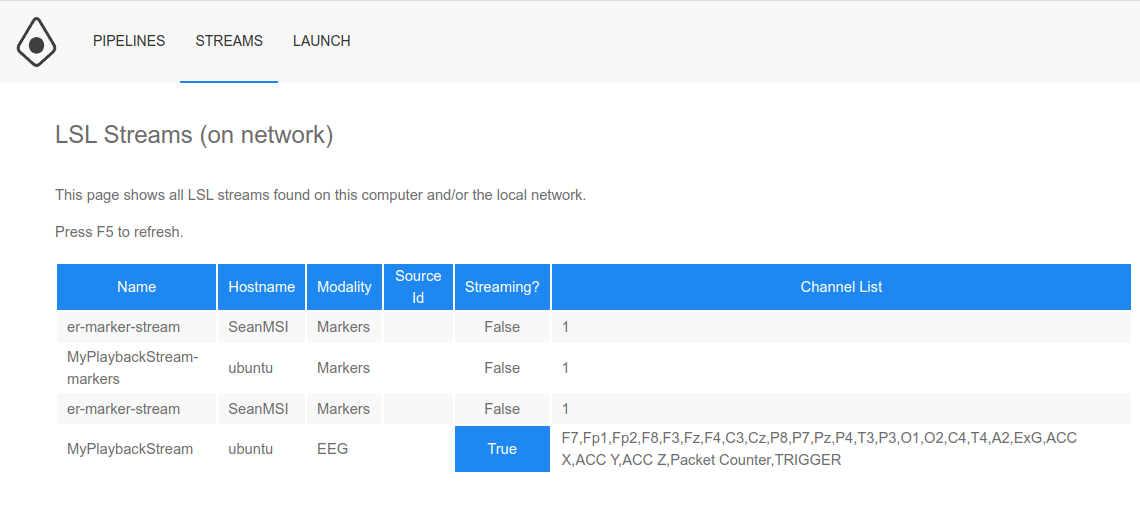
Task: Click the Streaming? column header
Action: [502, 287]
